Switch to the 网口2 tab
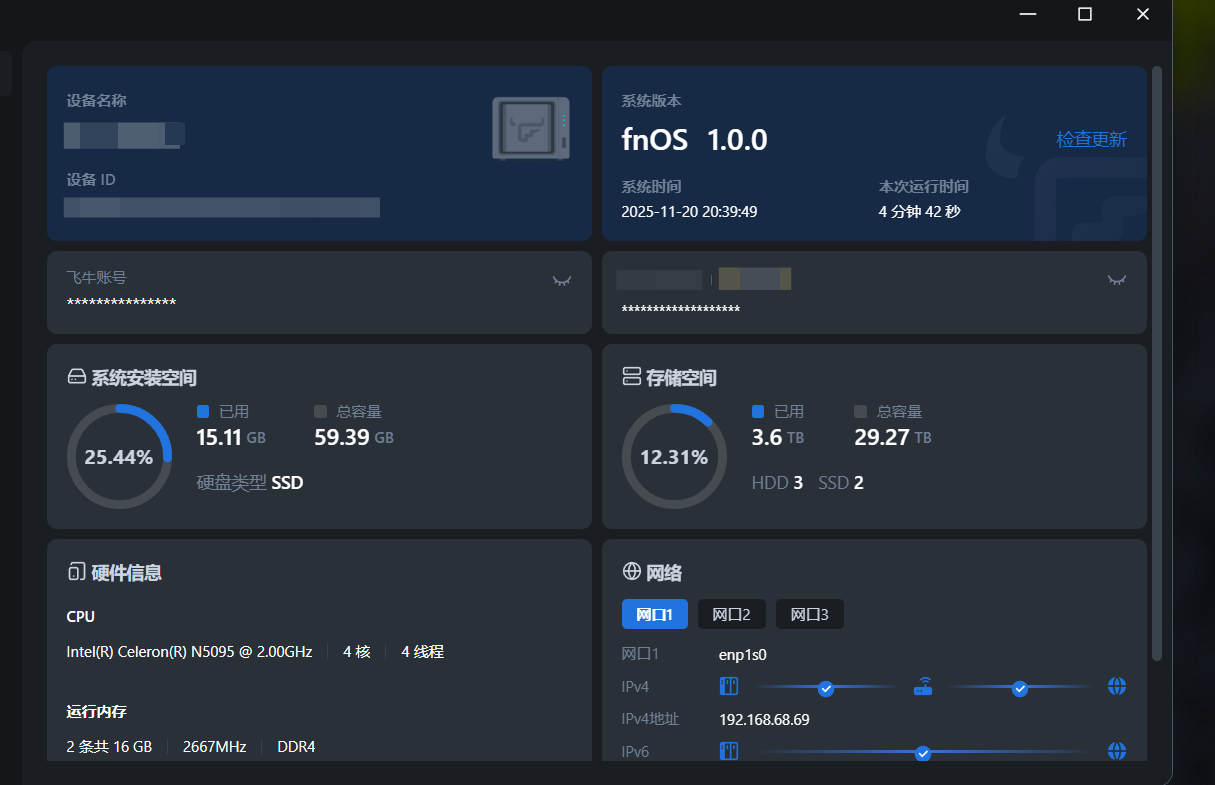 [x=731, y=614]
